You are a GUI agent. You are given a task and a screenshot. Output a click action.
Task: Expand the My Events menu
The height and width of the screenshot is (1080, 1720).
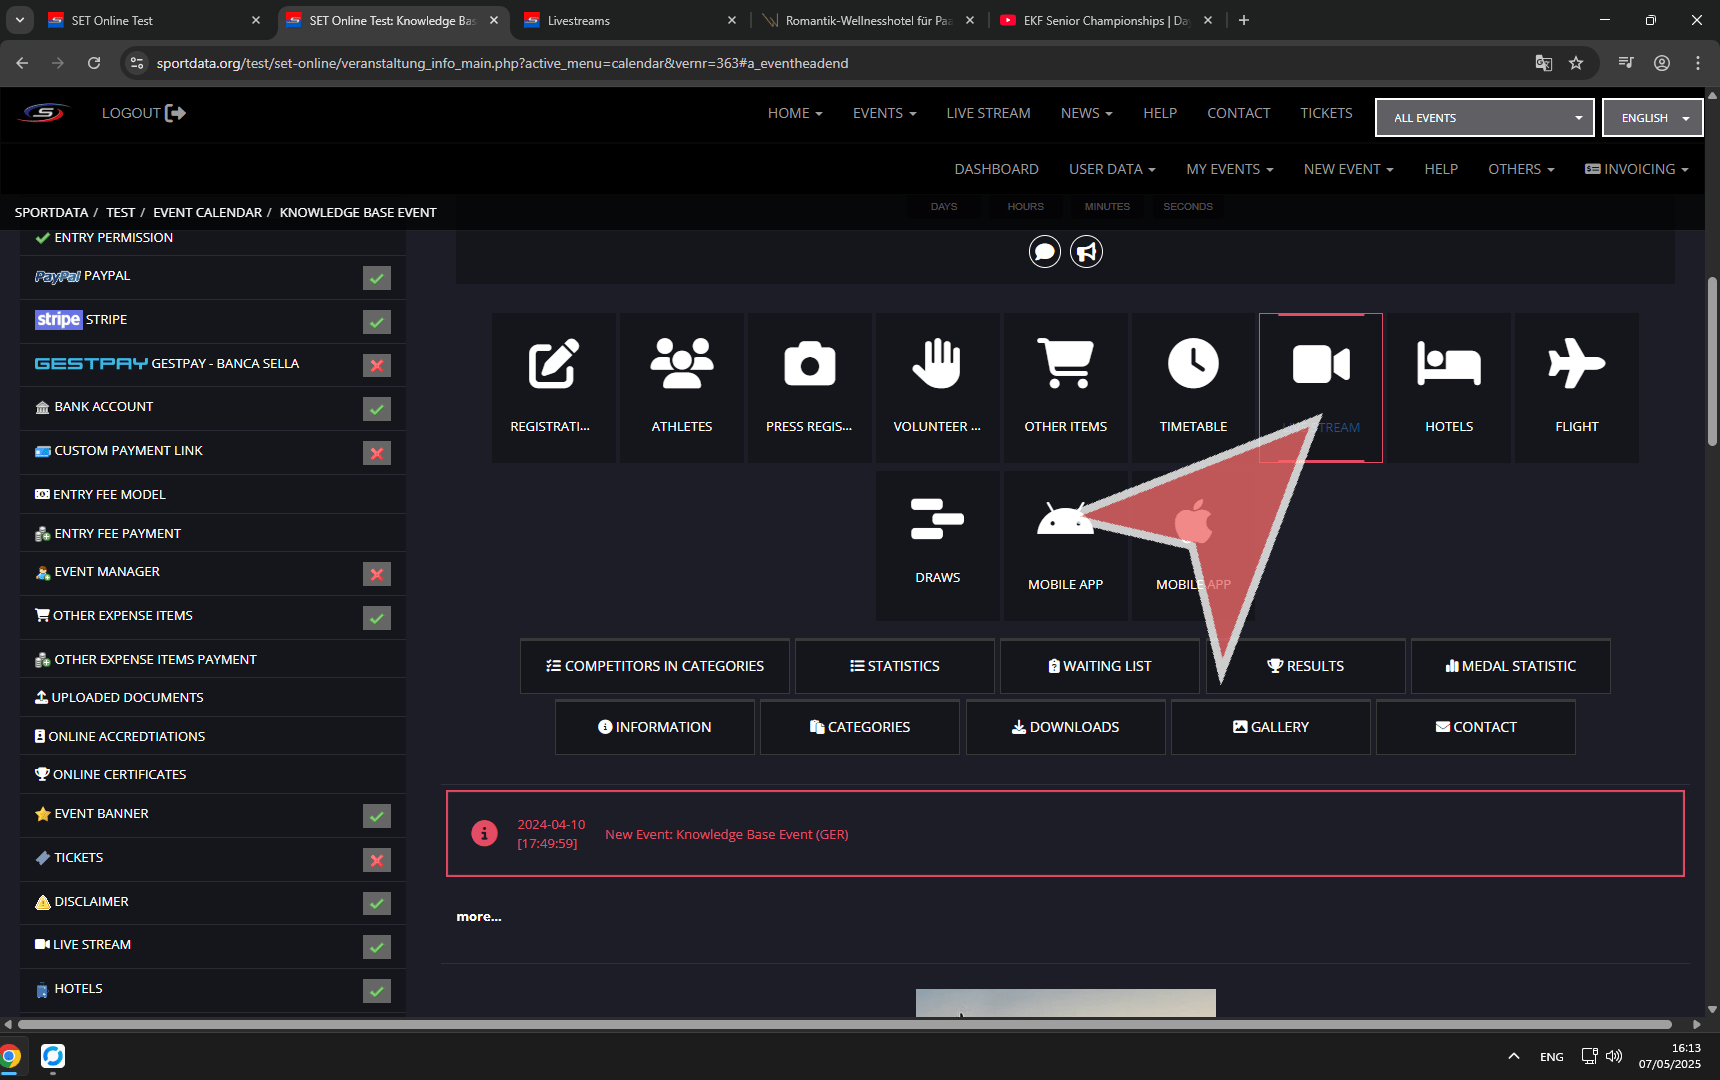1229,169
